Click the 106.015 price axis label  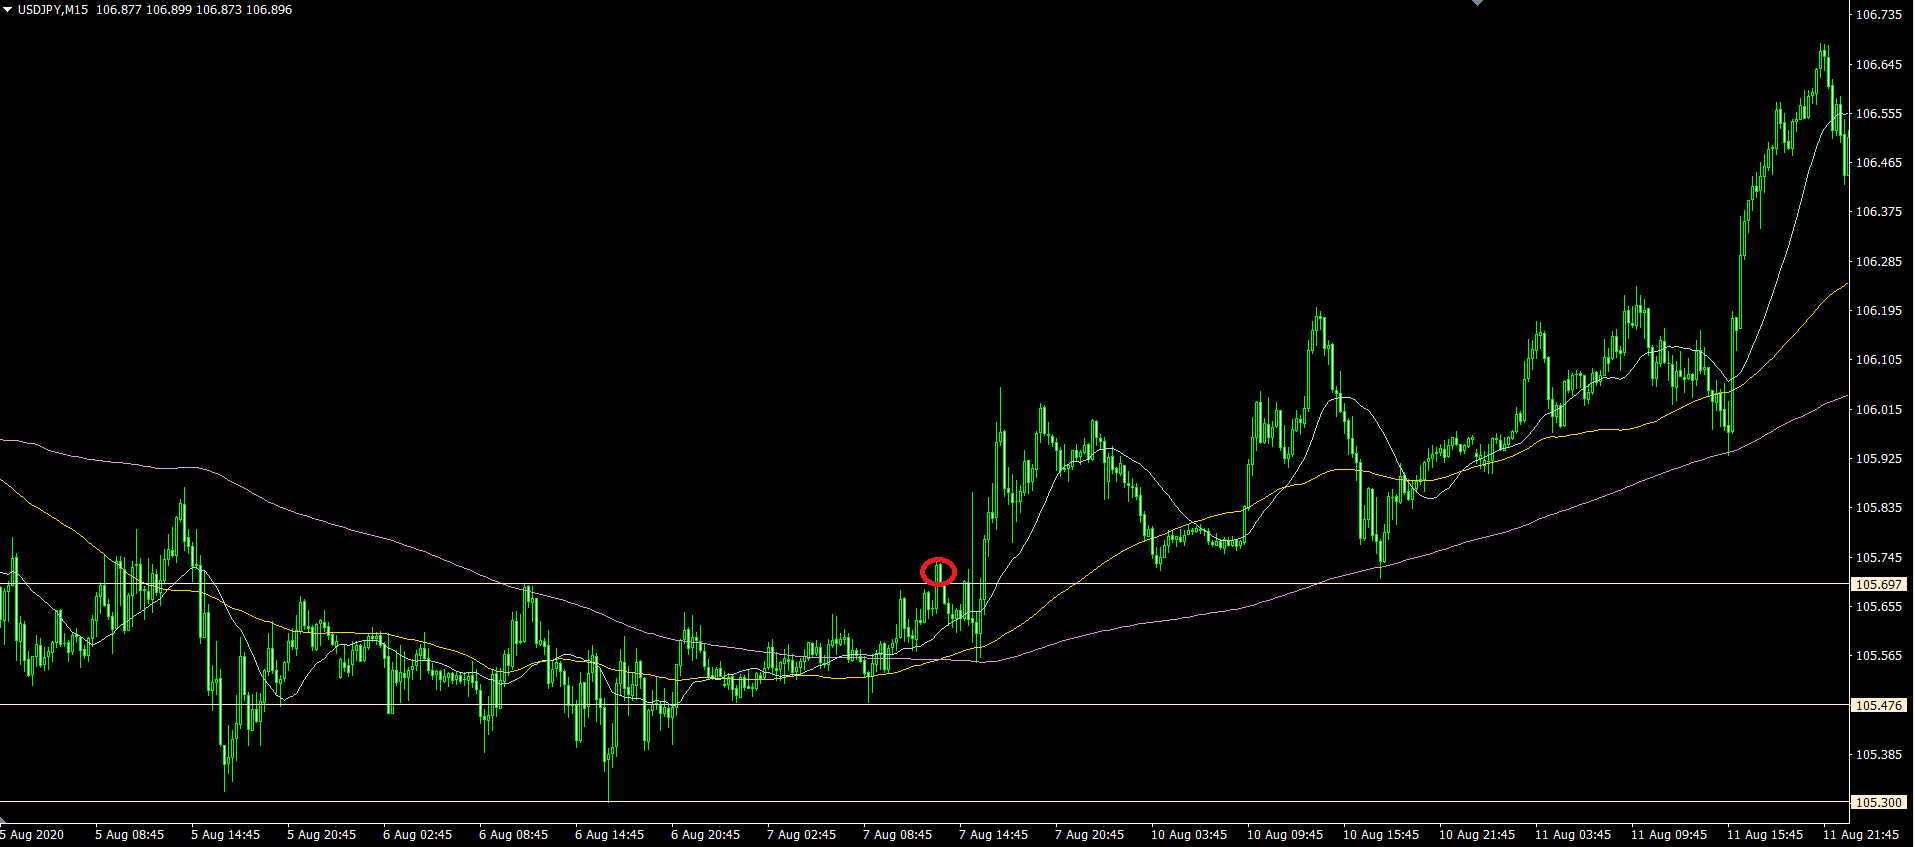(1879, 410)
